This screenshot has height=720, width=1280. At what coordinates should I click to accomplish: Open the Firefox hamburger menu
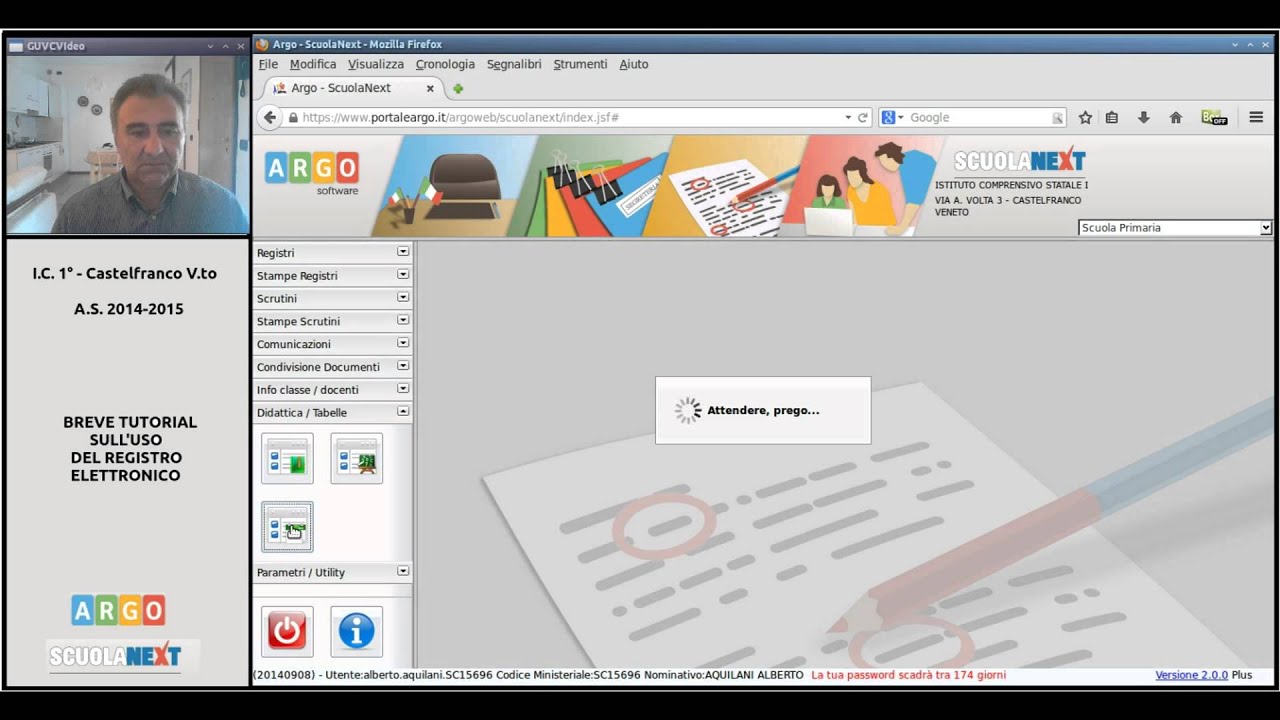[x=1257, y=117]
